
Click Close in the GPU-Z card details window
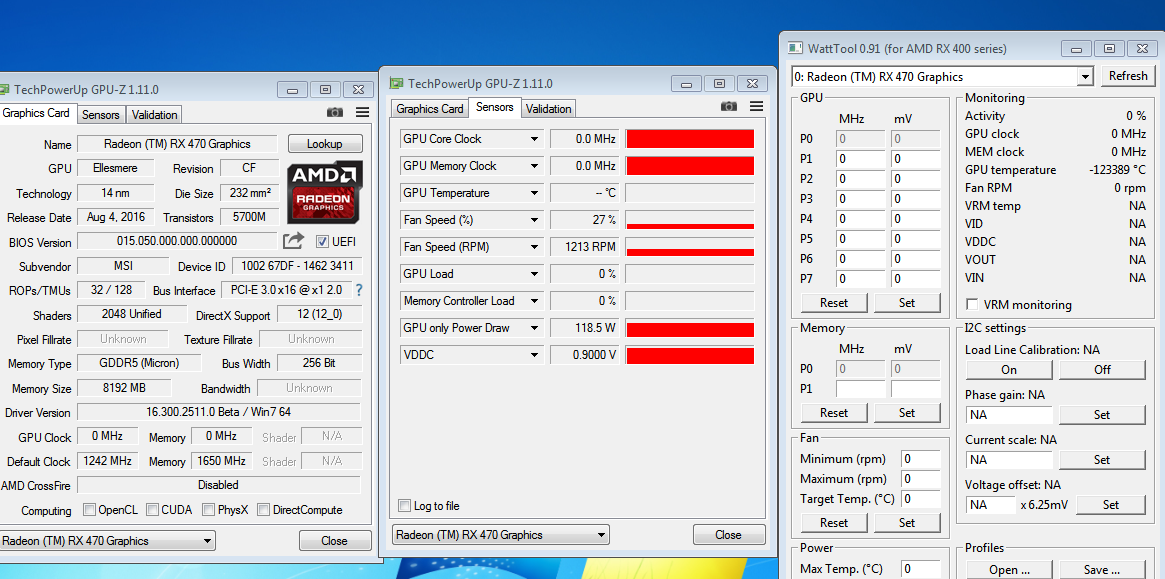[334, 540]
